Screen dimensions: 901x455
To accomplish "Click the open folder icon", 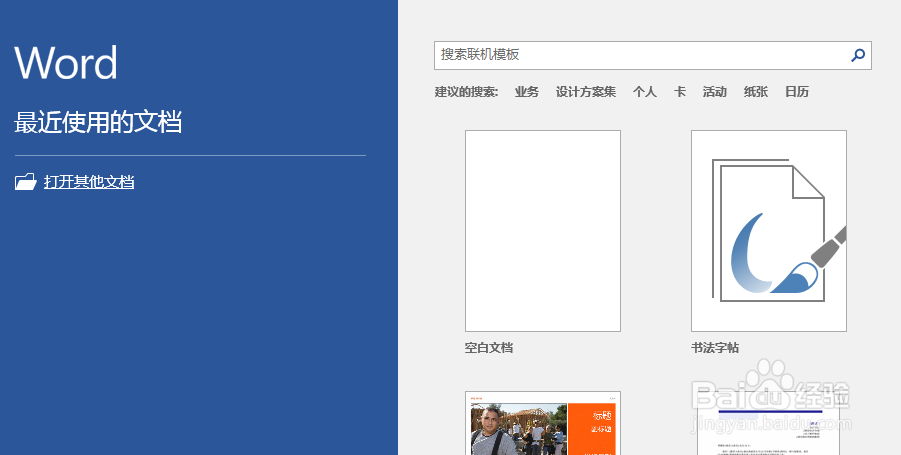I will [25, 182].
